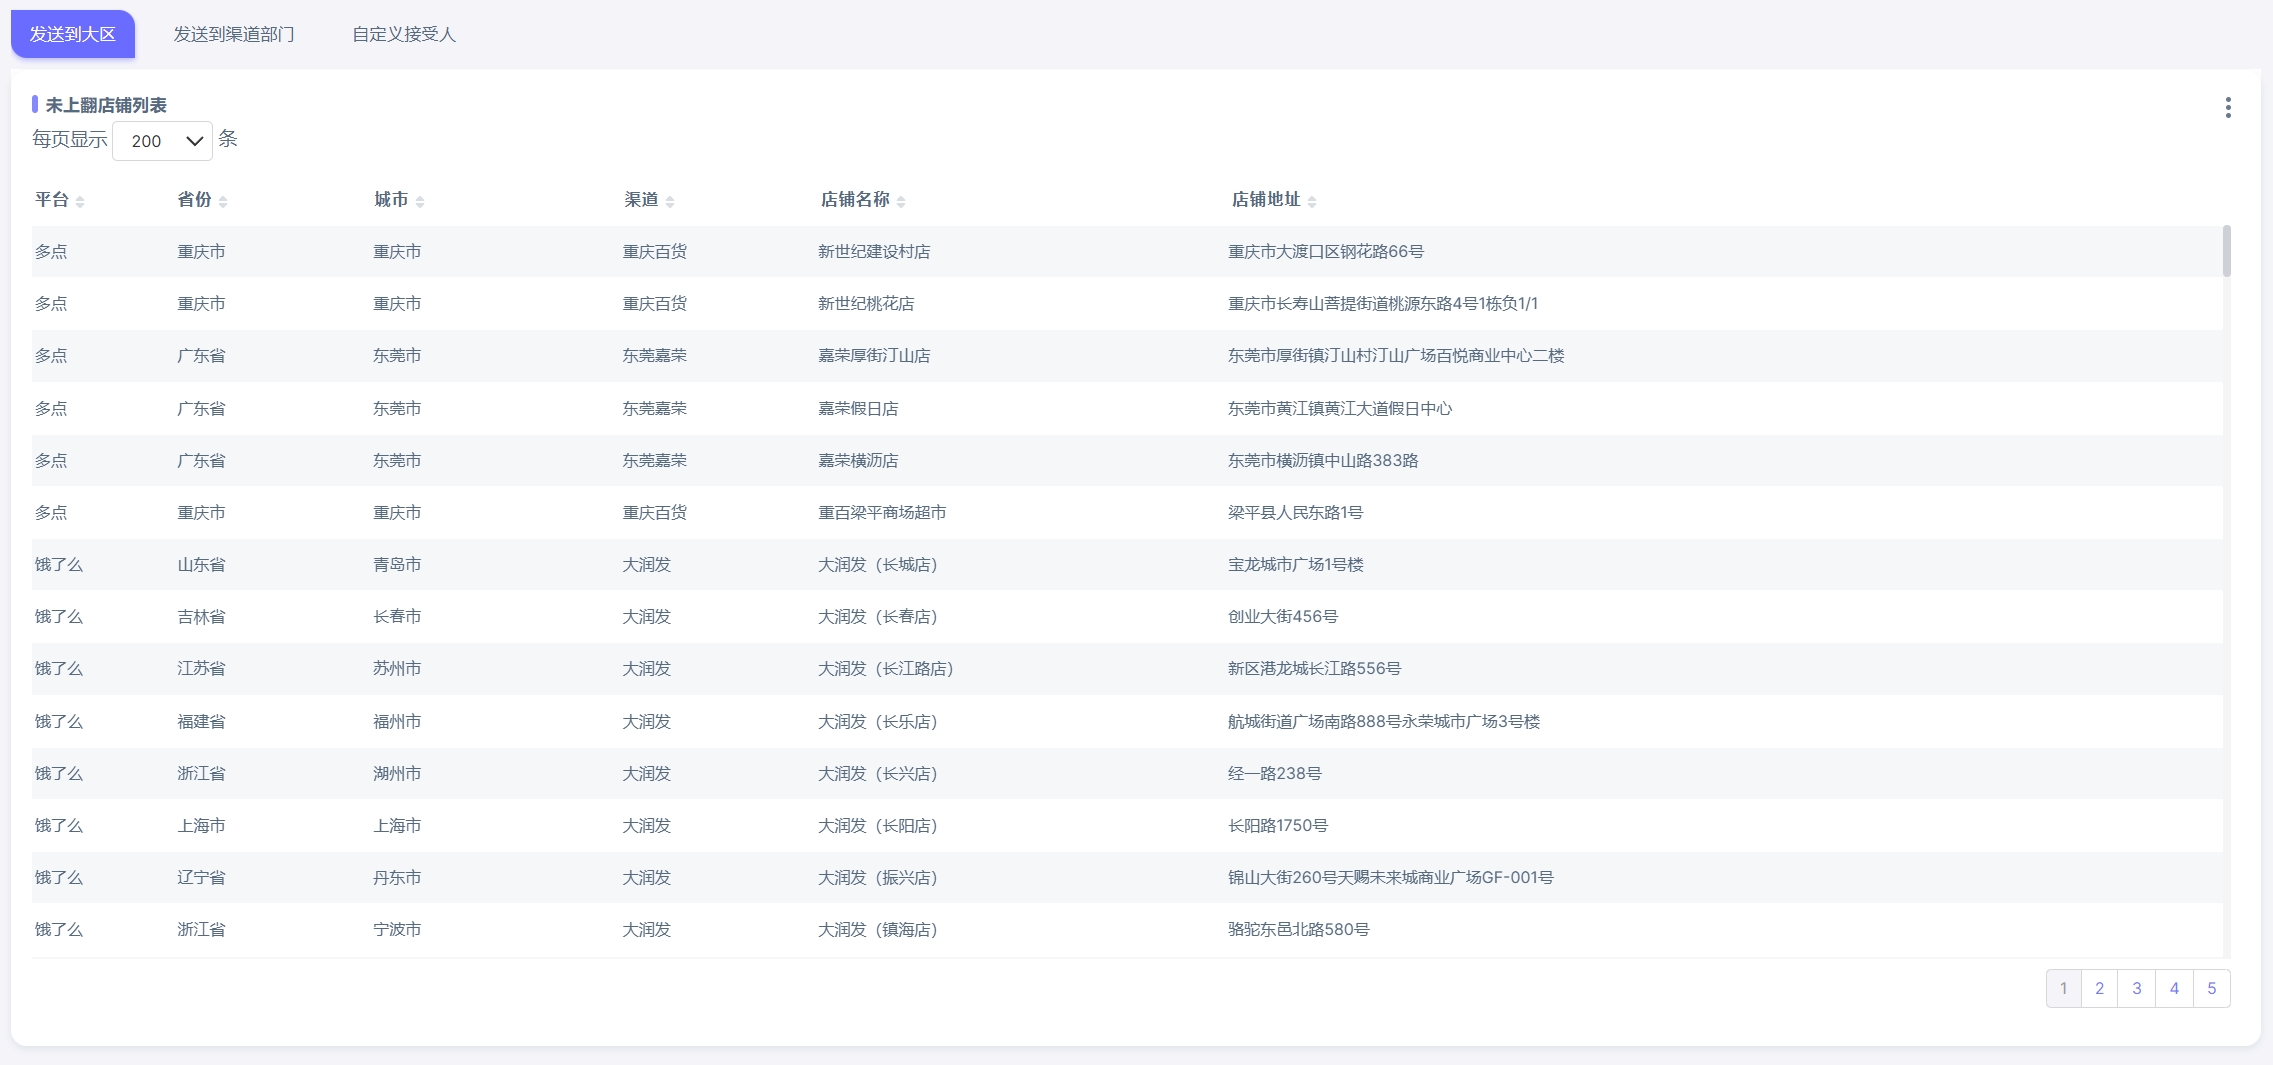Click the 嘉荣假日店 store name cell
The width and height of the screenshot is (2273, 1065).
(x=858, y=409)
